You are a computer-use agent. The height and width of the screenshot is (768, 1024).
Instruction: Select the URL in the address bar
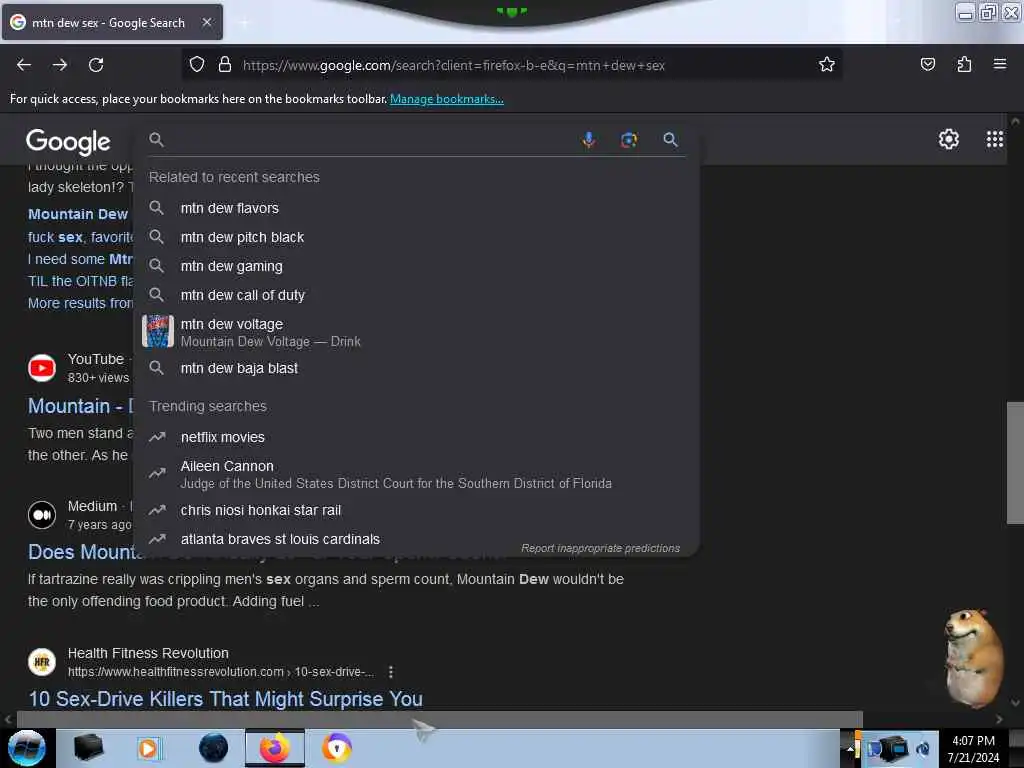pyautogui.click(x=453, y=65)
